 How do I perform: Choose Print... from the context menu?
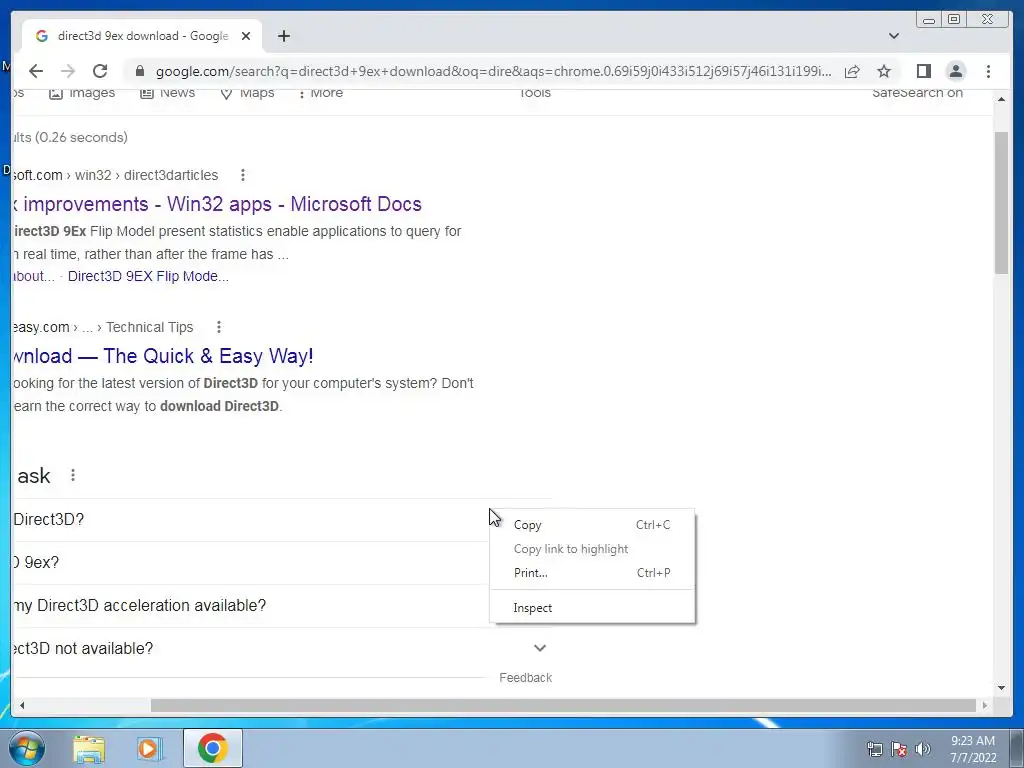click(x=592, y=573)
